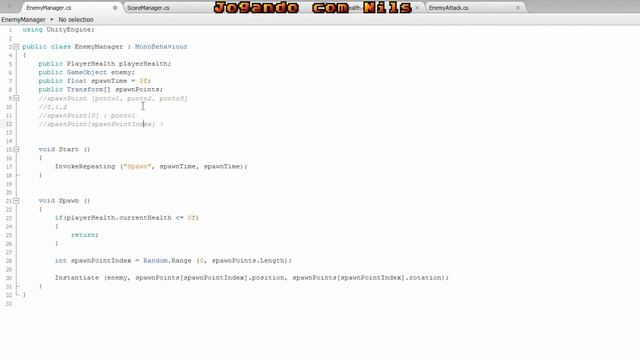Click 'public PlayerHealth playerHealth;' line

point(105,64)
